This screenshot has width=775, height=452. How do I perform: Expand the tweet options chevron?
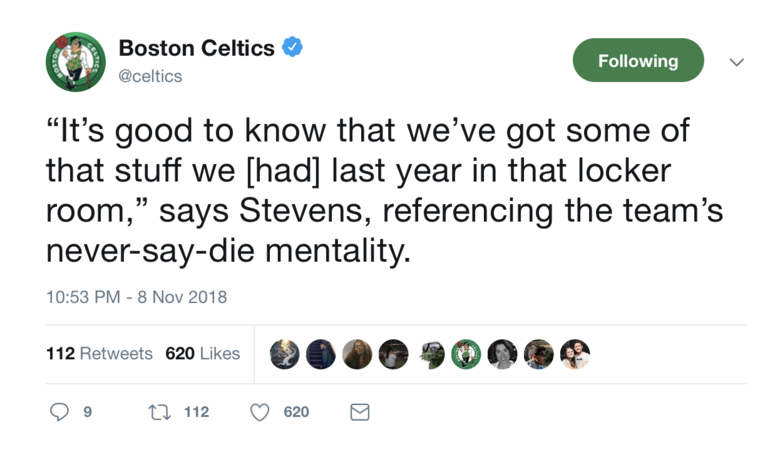tap(737, 62)
